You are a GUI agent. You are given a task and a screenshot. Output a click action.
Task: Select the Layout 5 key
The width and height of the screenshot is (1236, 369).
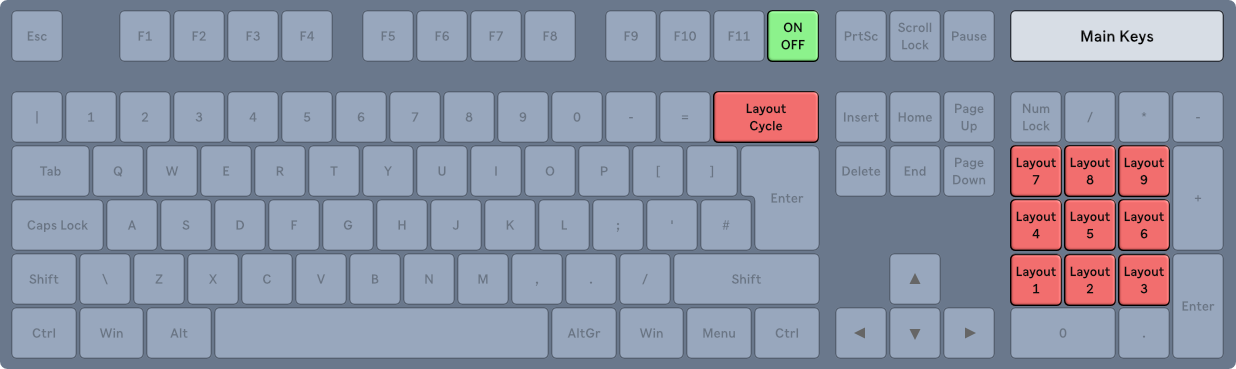click(1090, 225)
